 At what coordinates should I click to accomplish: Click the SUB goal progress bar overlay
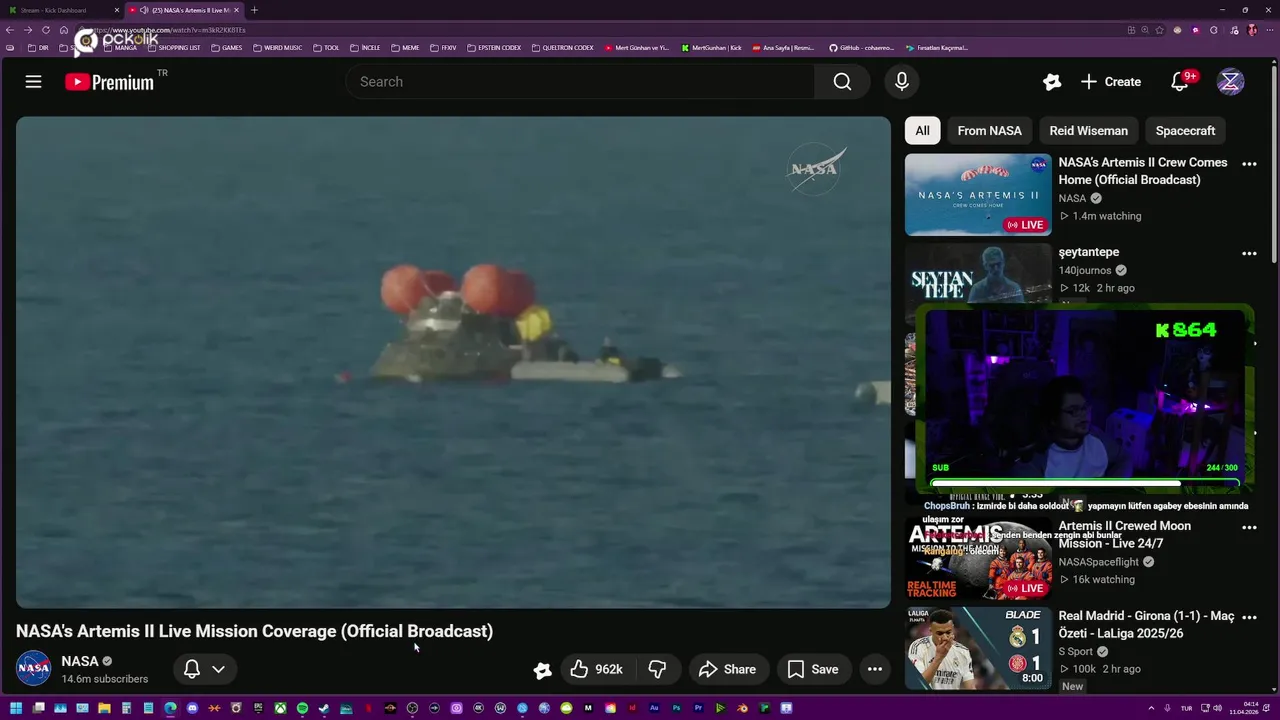tap(1084, 484)
